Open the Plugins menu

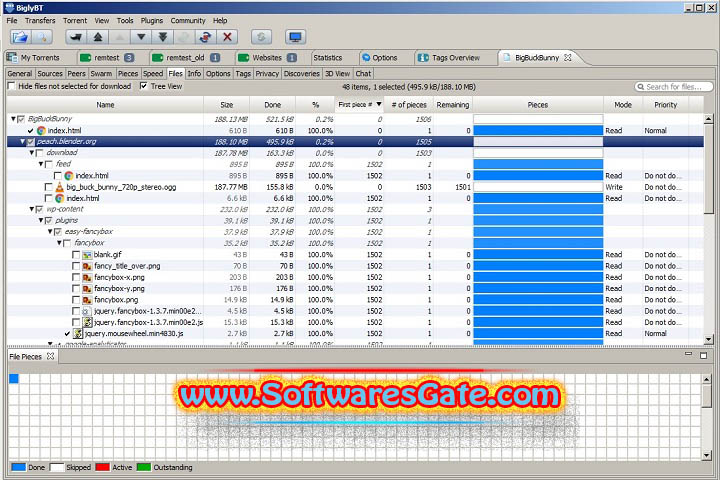[x=152, y=21]
